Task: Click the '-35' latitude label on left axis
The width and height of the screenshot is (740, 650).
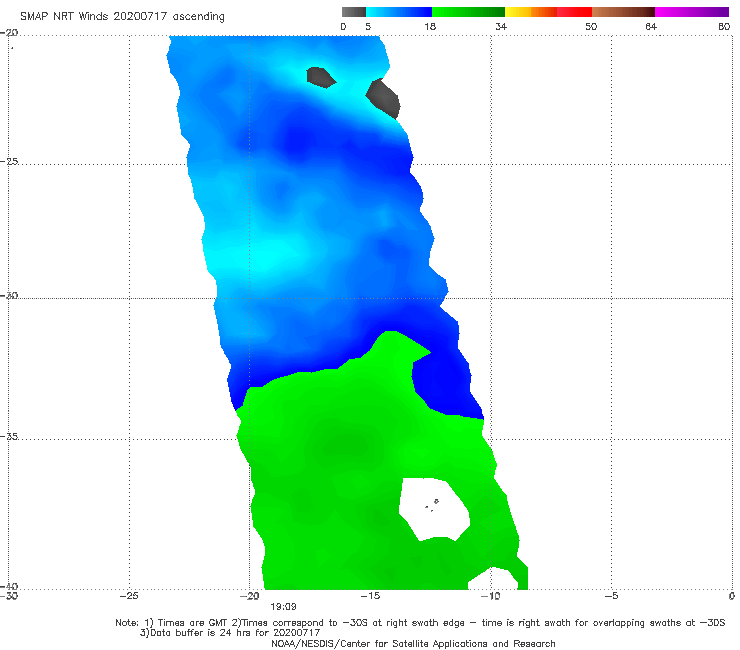Action: tap(9, 436)
